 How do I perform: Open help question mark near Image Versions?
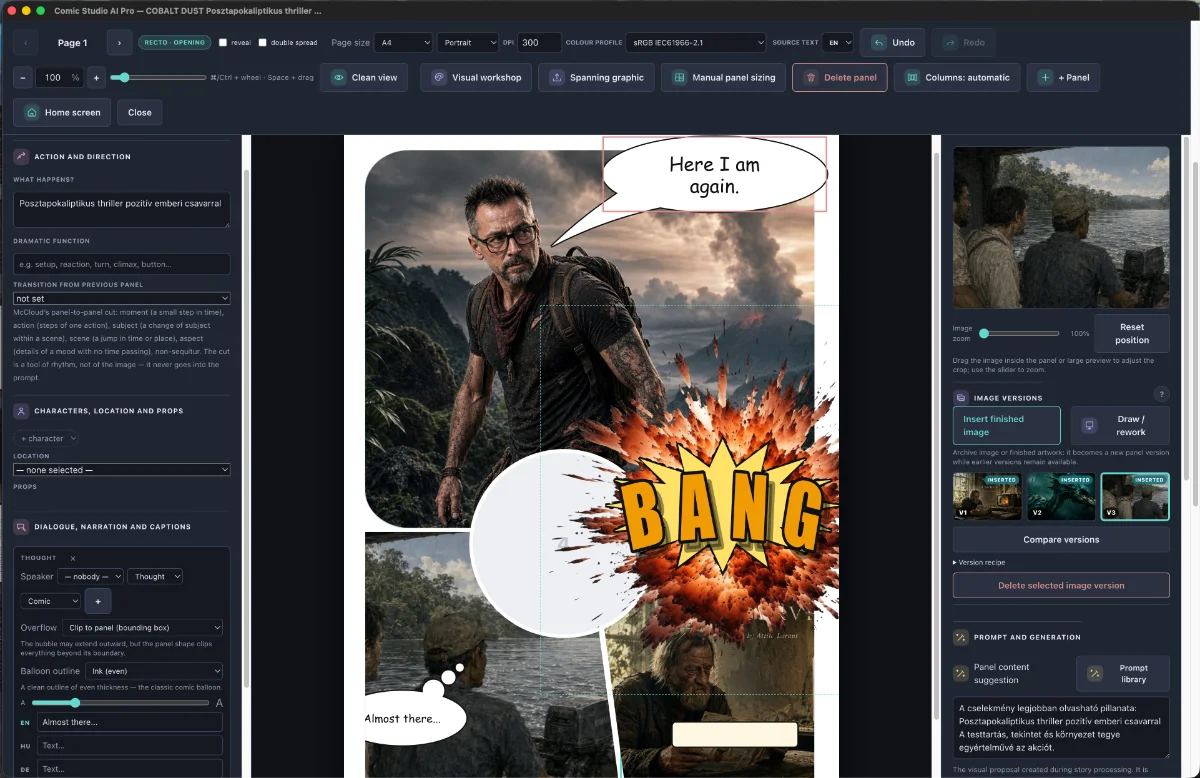pyautogui.click(x=1162, y=394)
